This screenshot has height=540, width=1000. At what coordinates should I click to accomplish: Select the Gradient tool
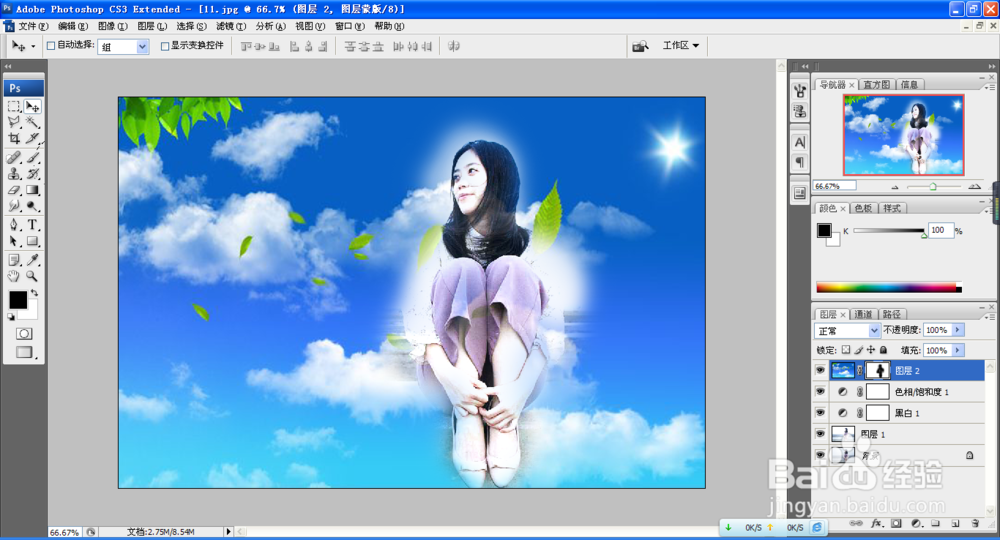point(33,190)
